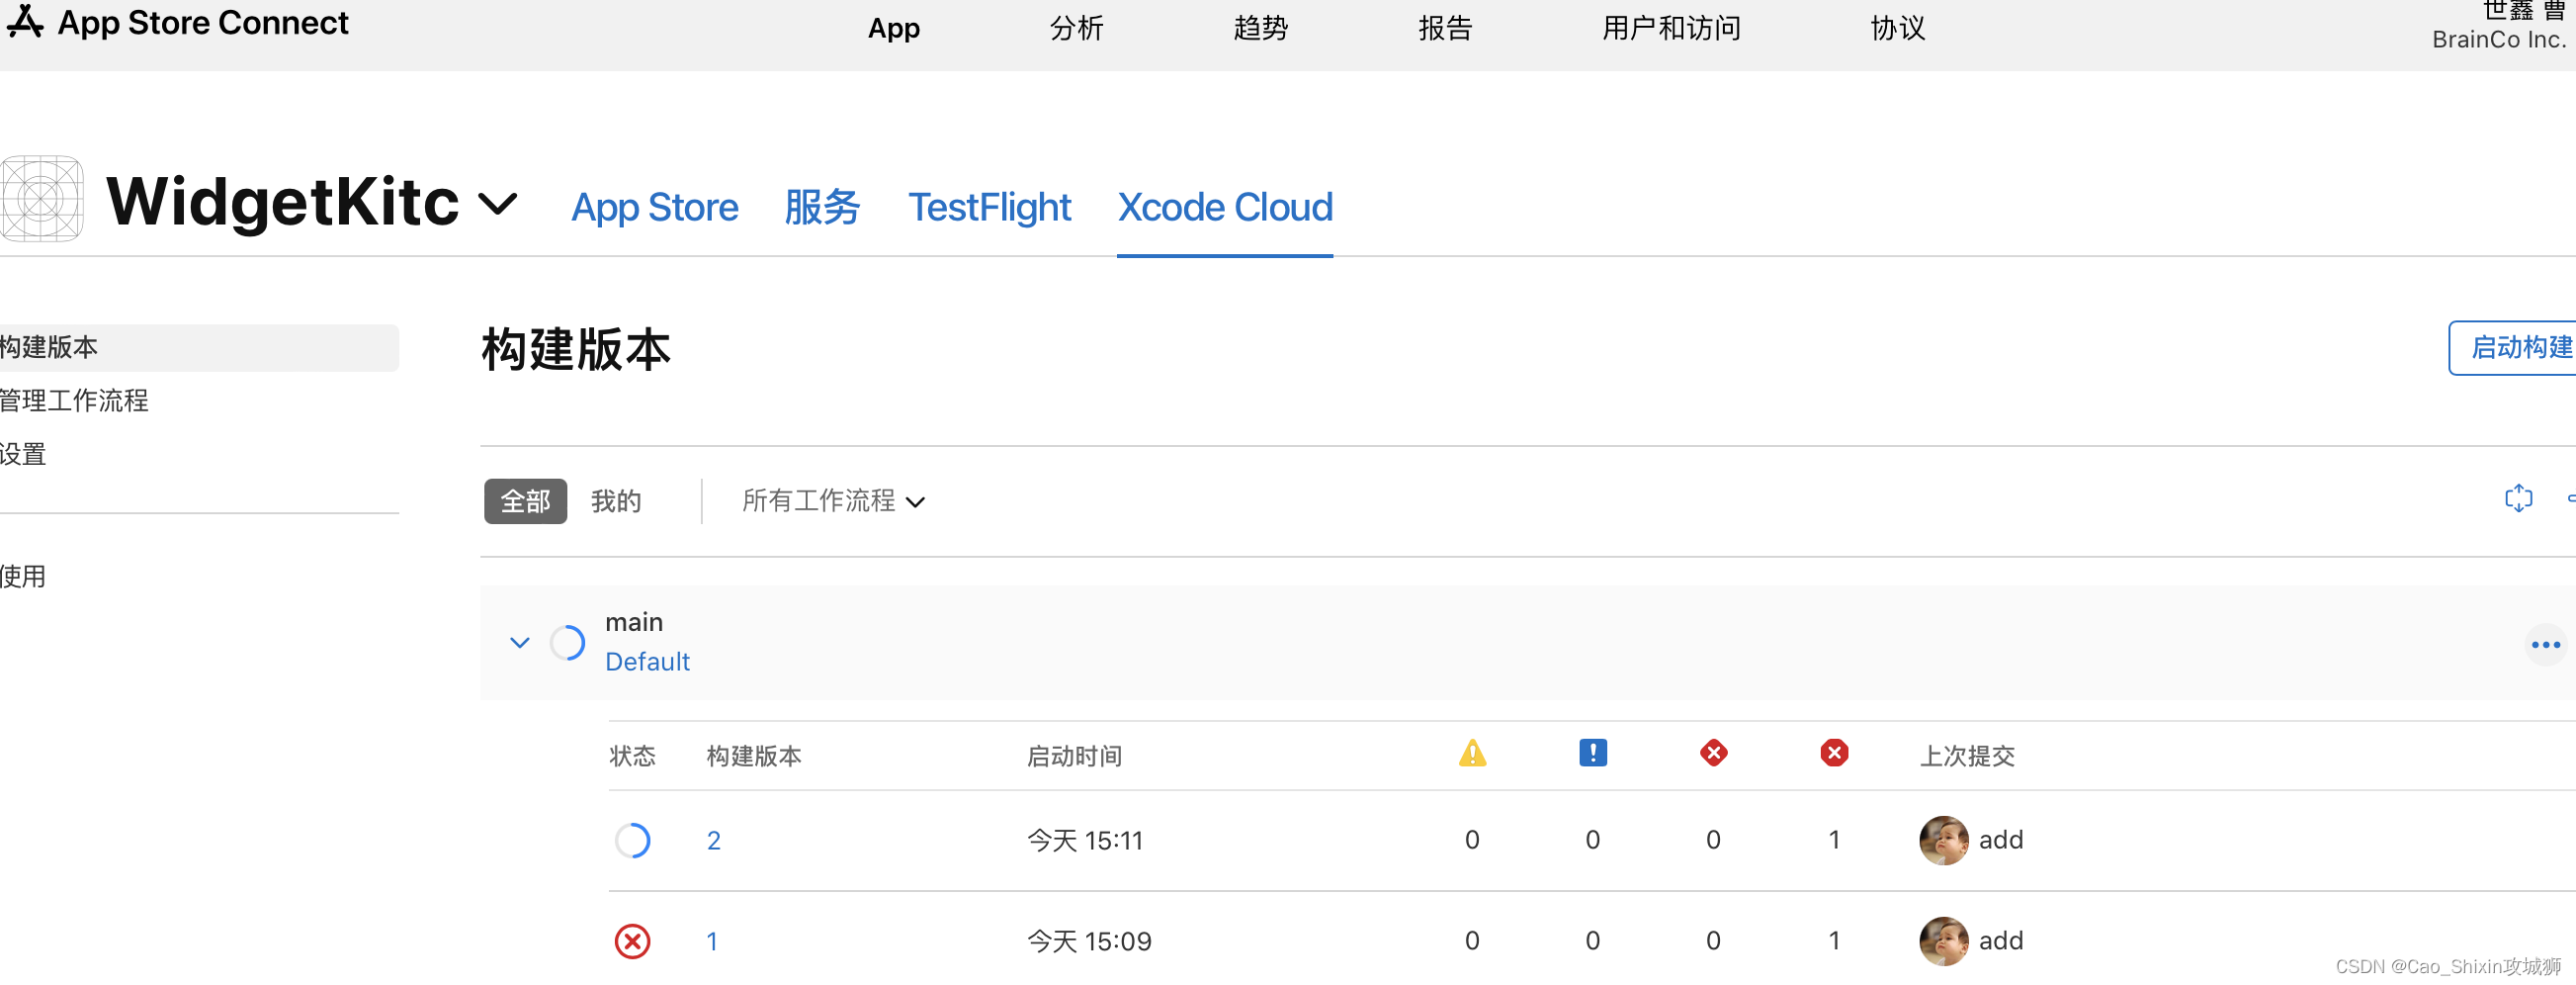2576x985 pixels.
Task: Open the Default workflow link
Action: [647, 662]
